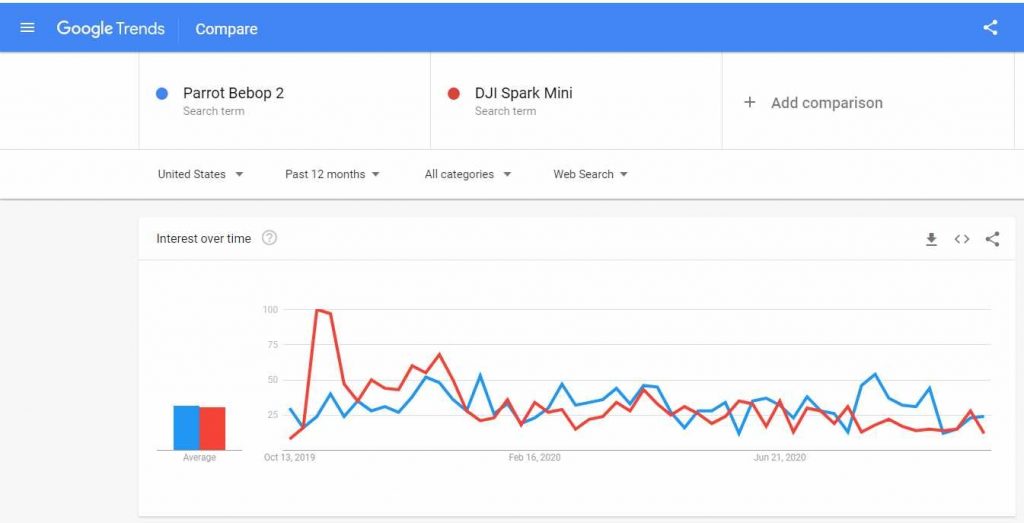Click the Add comparison button
The image size is (1024, 523).
pyautogui.click(x=826, y=102)
